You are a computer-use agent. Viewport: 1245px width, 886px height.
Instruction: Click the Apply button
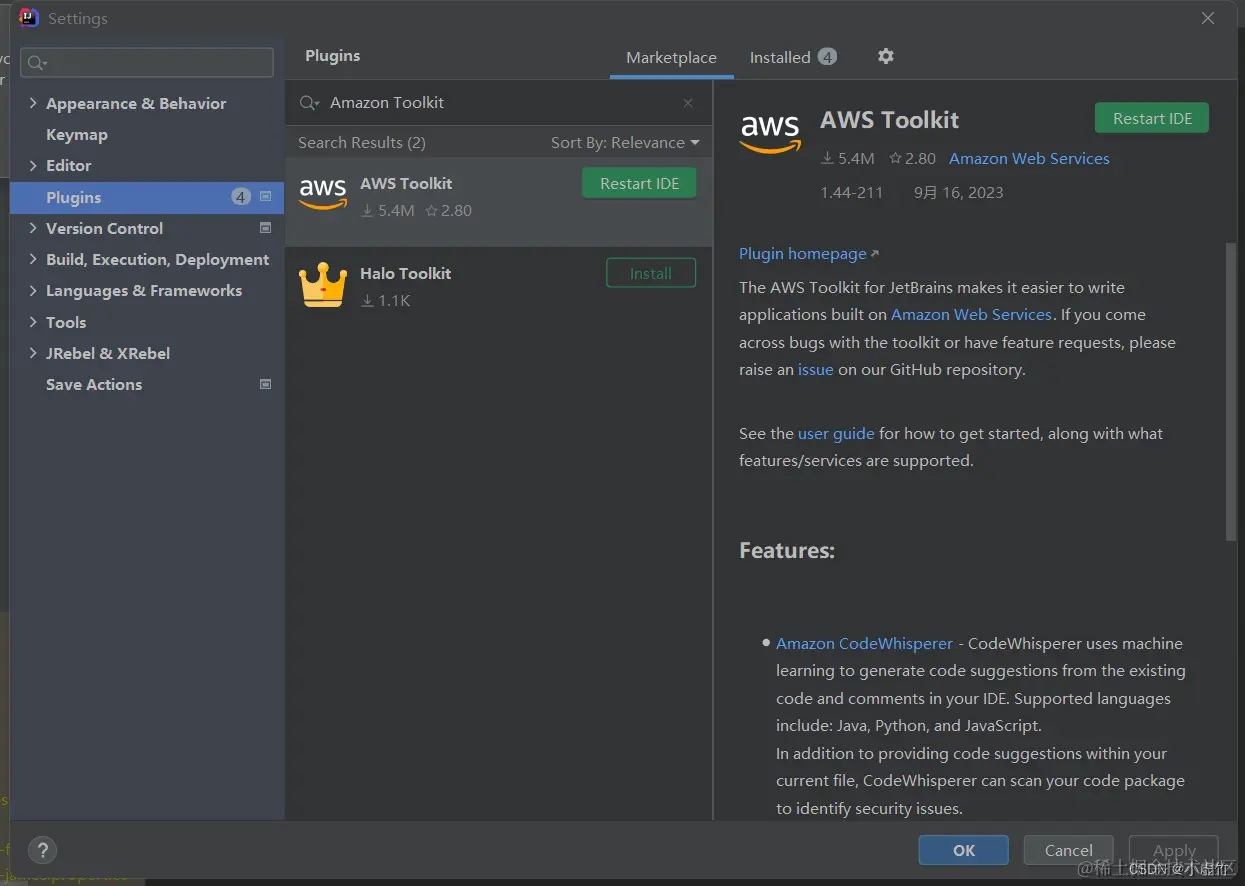tap(1174, 850)
